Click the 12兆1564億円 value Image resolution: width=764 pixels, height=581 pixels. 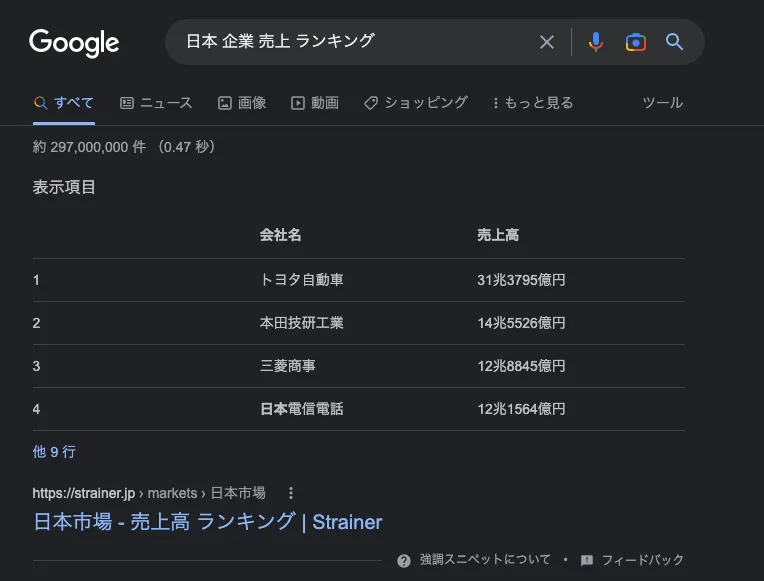521,408
